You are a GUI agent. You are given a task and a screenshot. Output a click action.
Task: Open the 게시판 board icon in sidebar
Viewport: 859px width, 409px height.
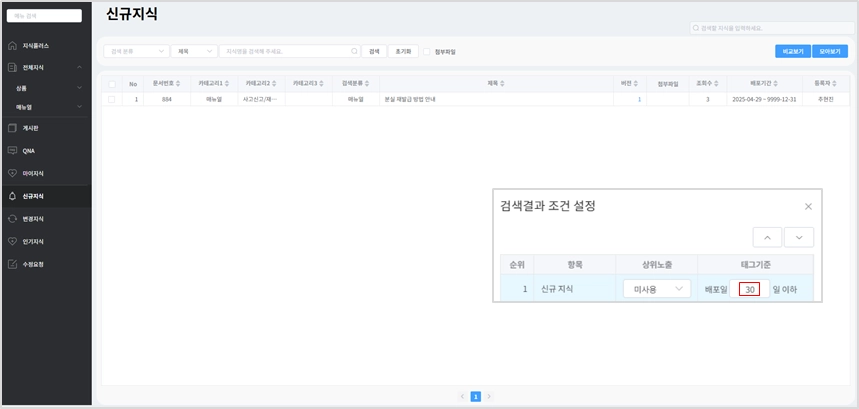pos(13,128)
